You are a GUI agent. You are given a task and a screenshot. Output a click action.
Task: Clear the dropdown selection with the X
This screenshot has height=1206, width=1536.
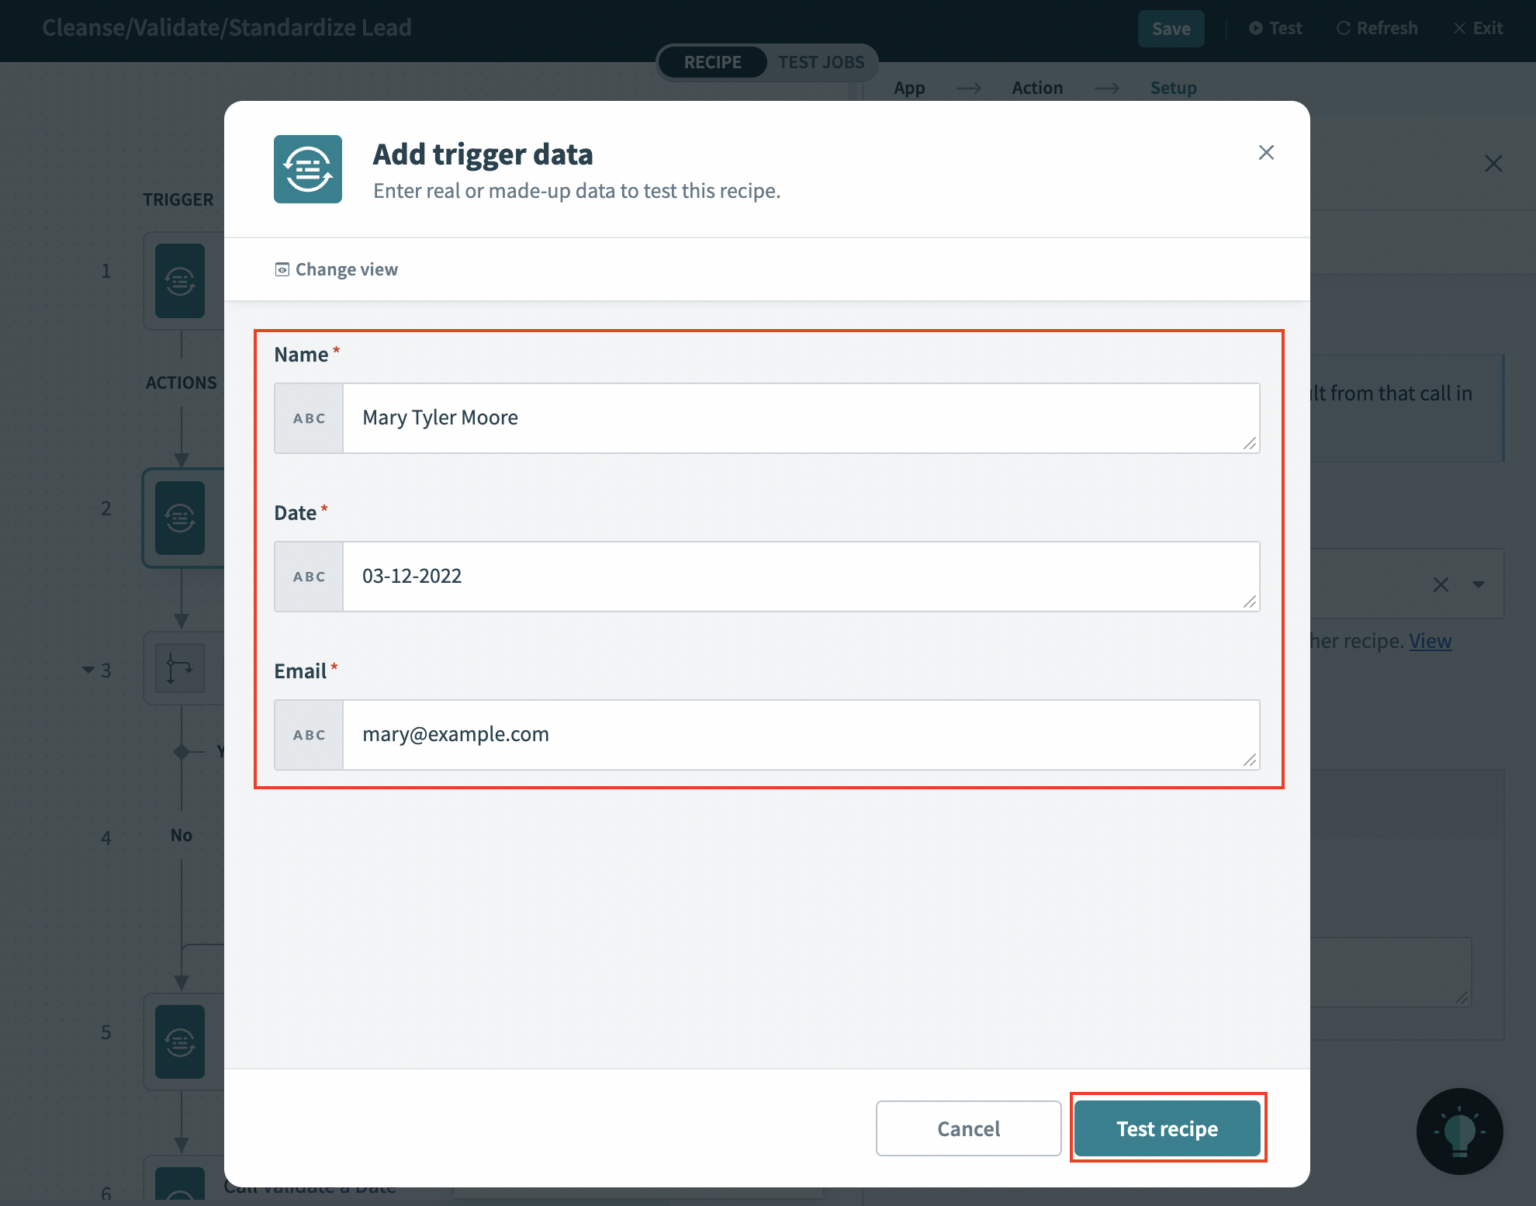[1440, 584]
